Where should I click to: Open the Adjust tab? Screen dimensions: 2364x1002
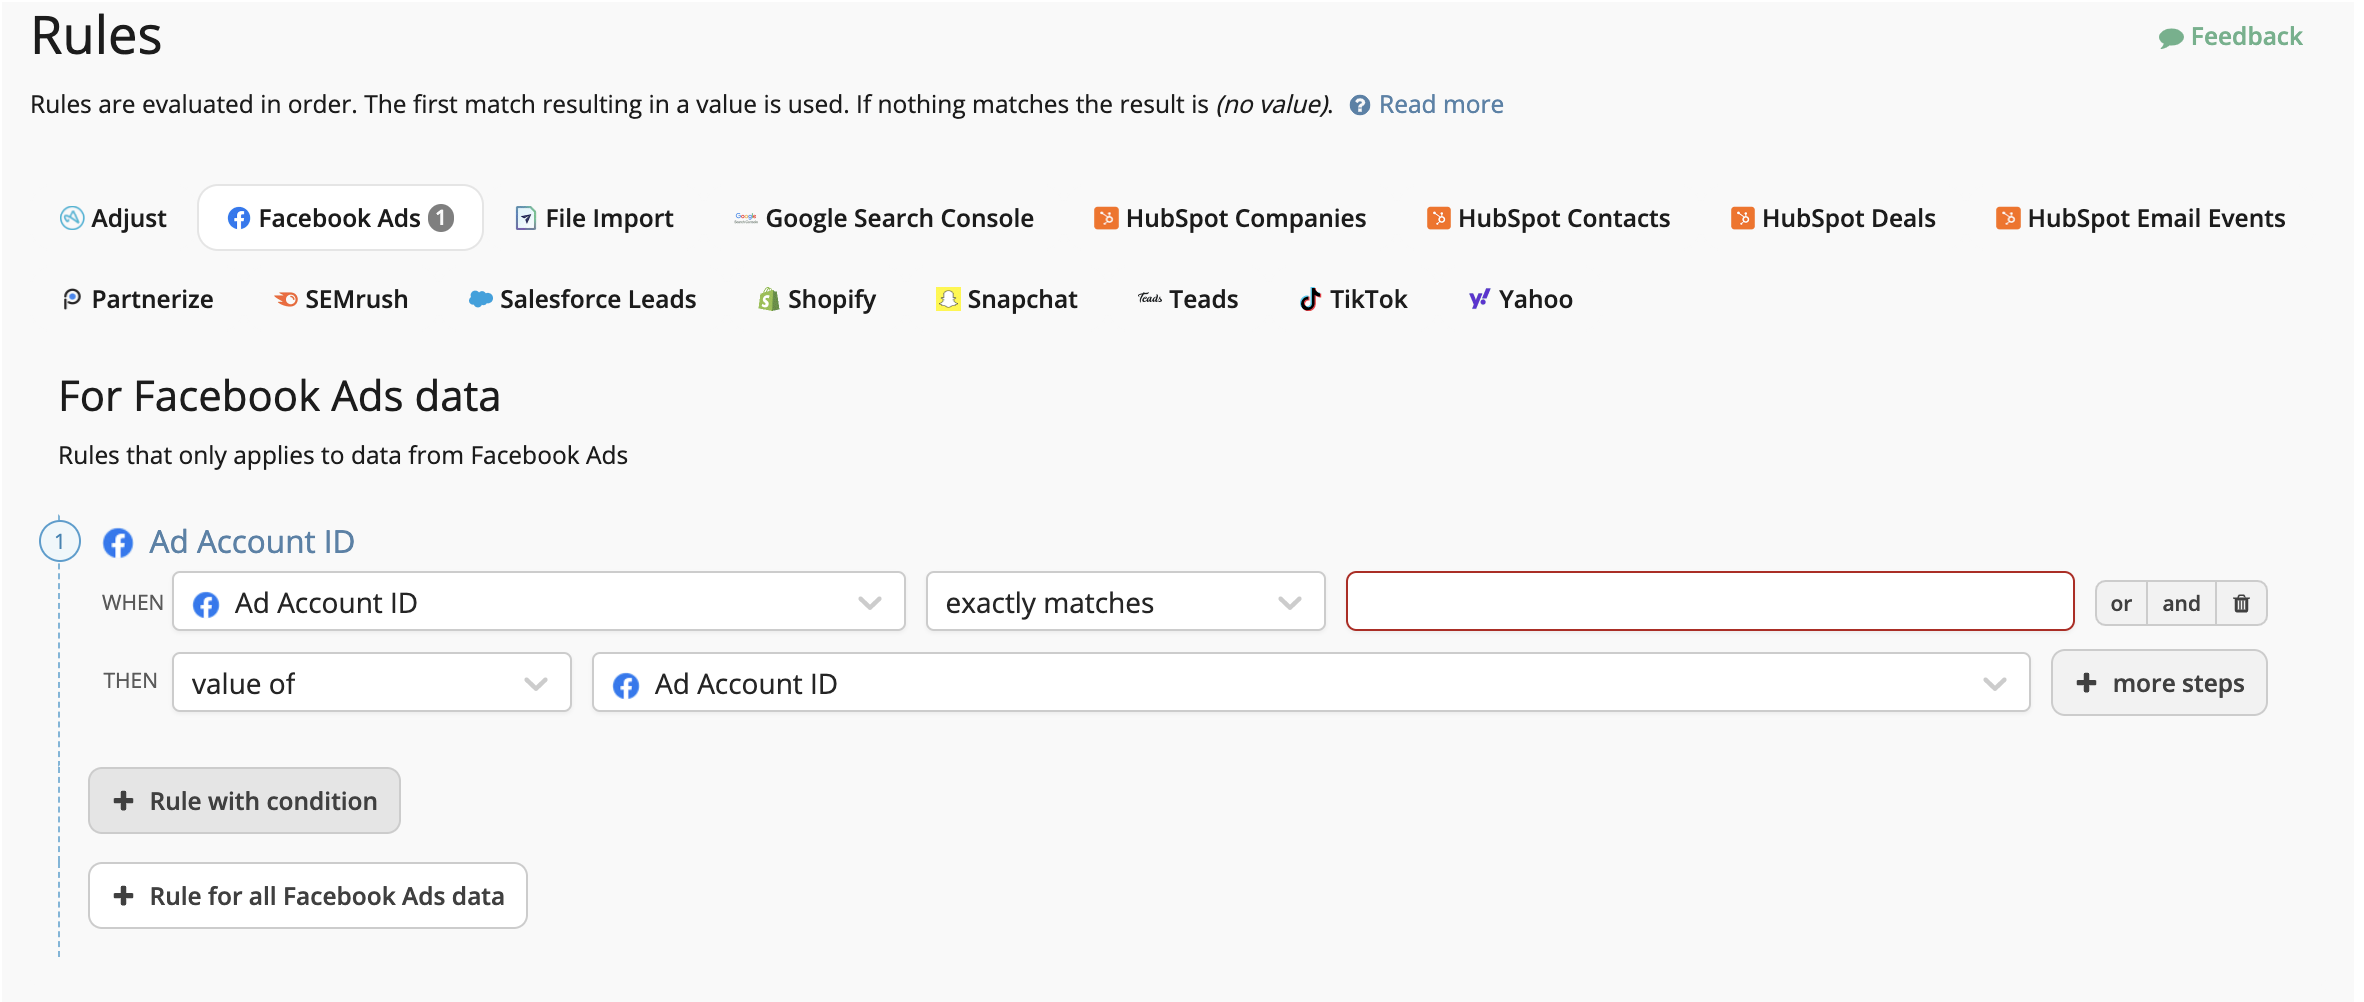point(113,218)
